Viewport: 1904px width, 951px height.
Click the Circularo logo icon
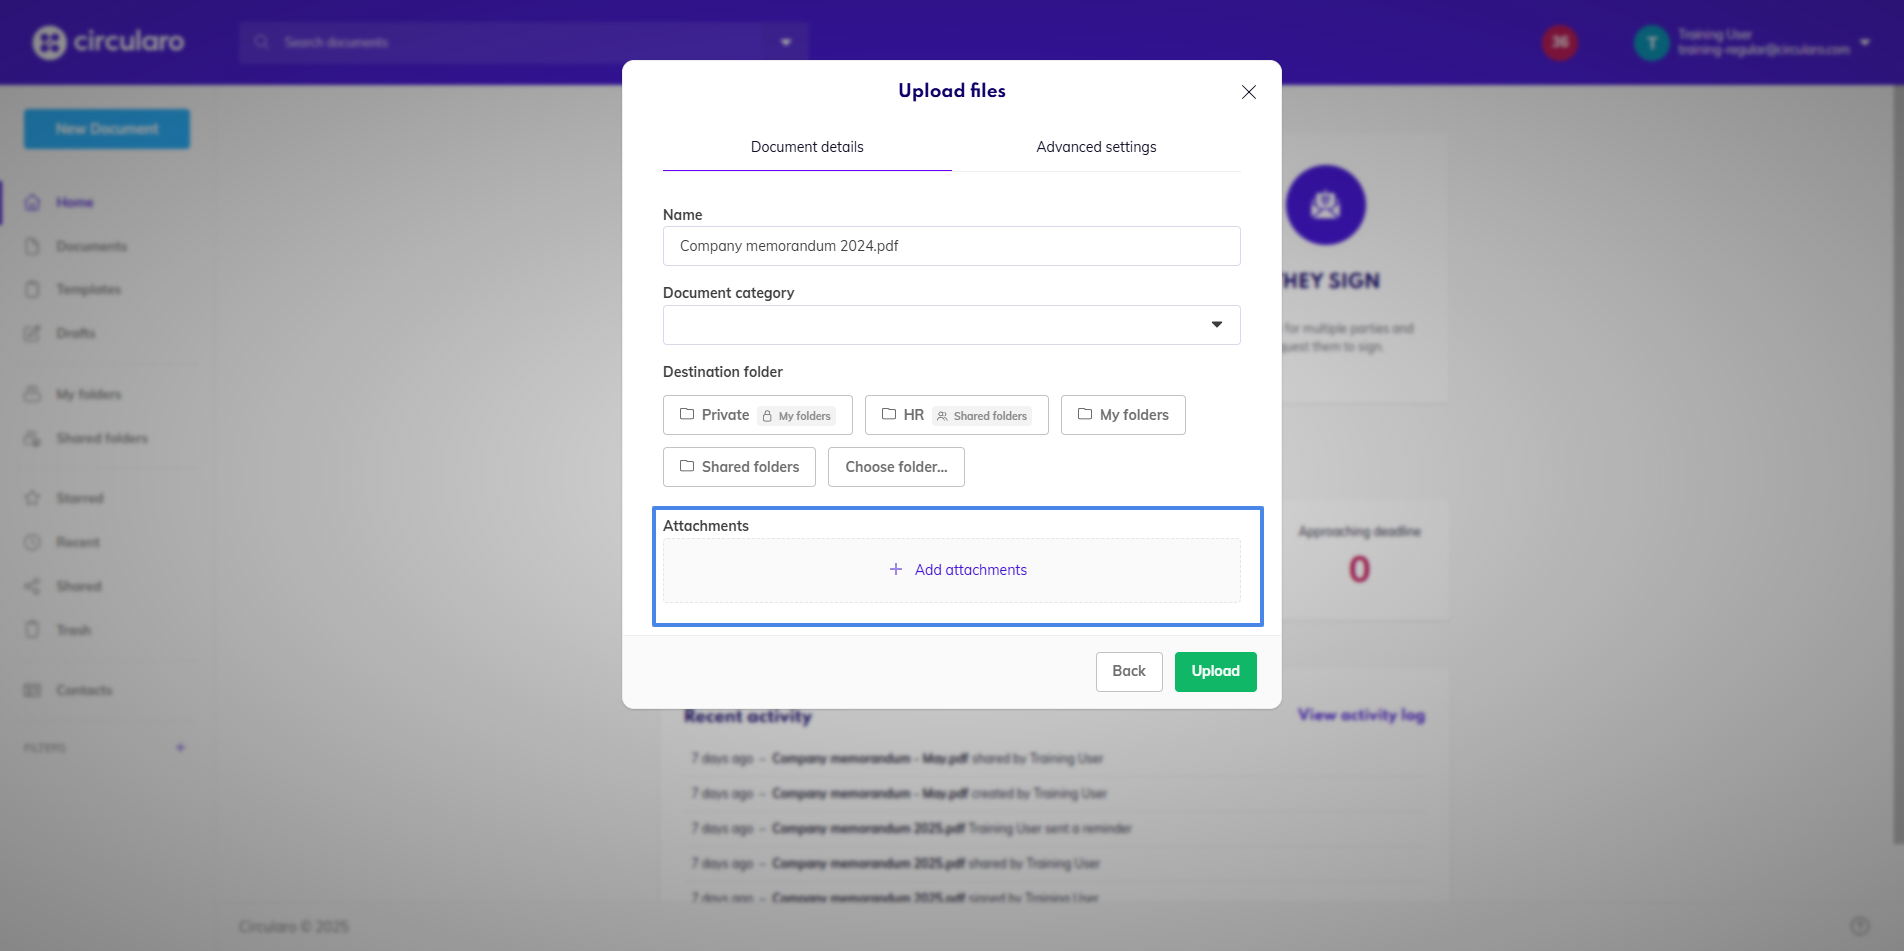coord(49,42)
